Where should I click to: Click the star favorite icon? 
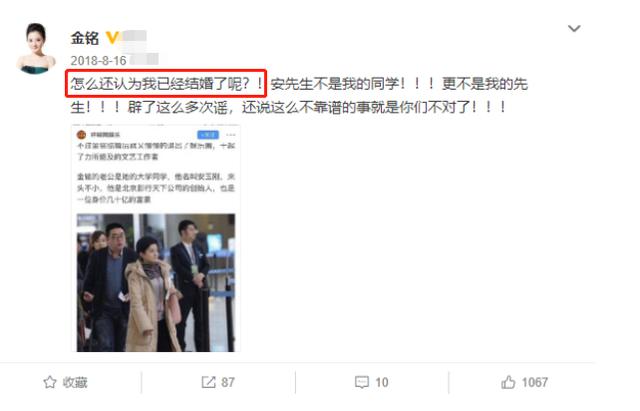[50, 382]
